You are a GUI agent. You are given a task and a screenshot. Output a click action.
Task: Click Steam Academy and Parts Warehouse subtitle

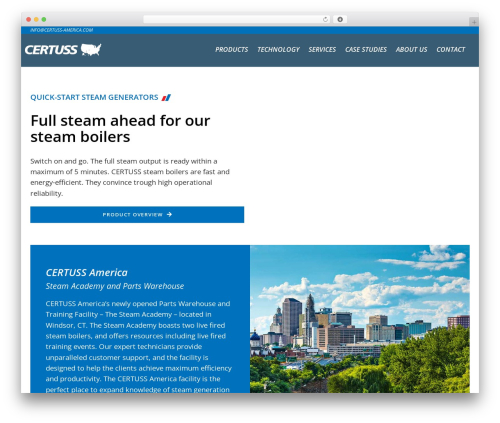pyautogui.click(x=115, y=286)
